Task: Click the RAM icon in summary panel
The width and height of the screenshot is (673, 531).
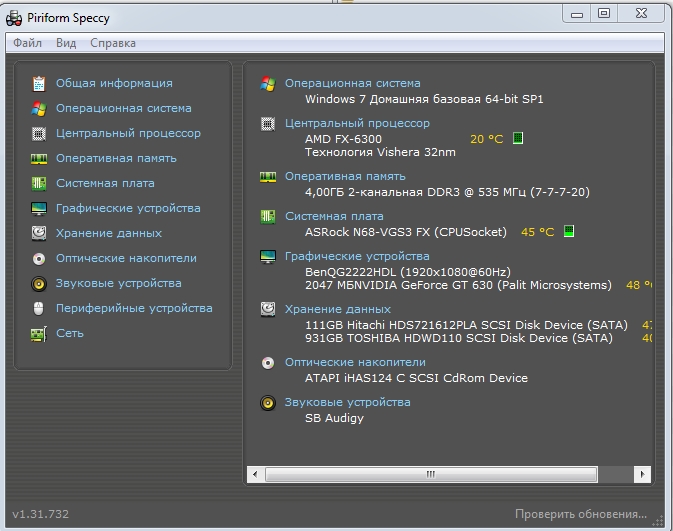Action: tap(268, 177)
